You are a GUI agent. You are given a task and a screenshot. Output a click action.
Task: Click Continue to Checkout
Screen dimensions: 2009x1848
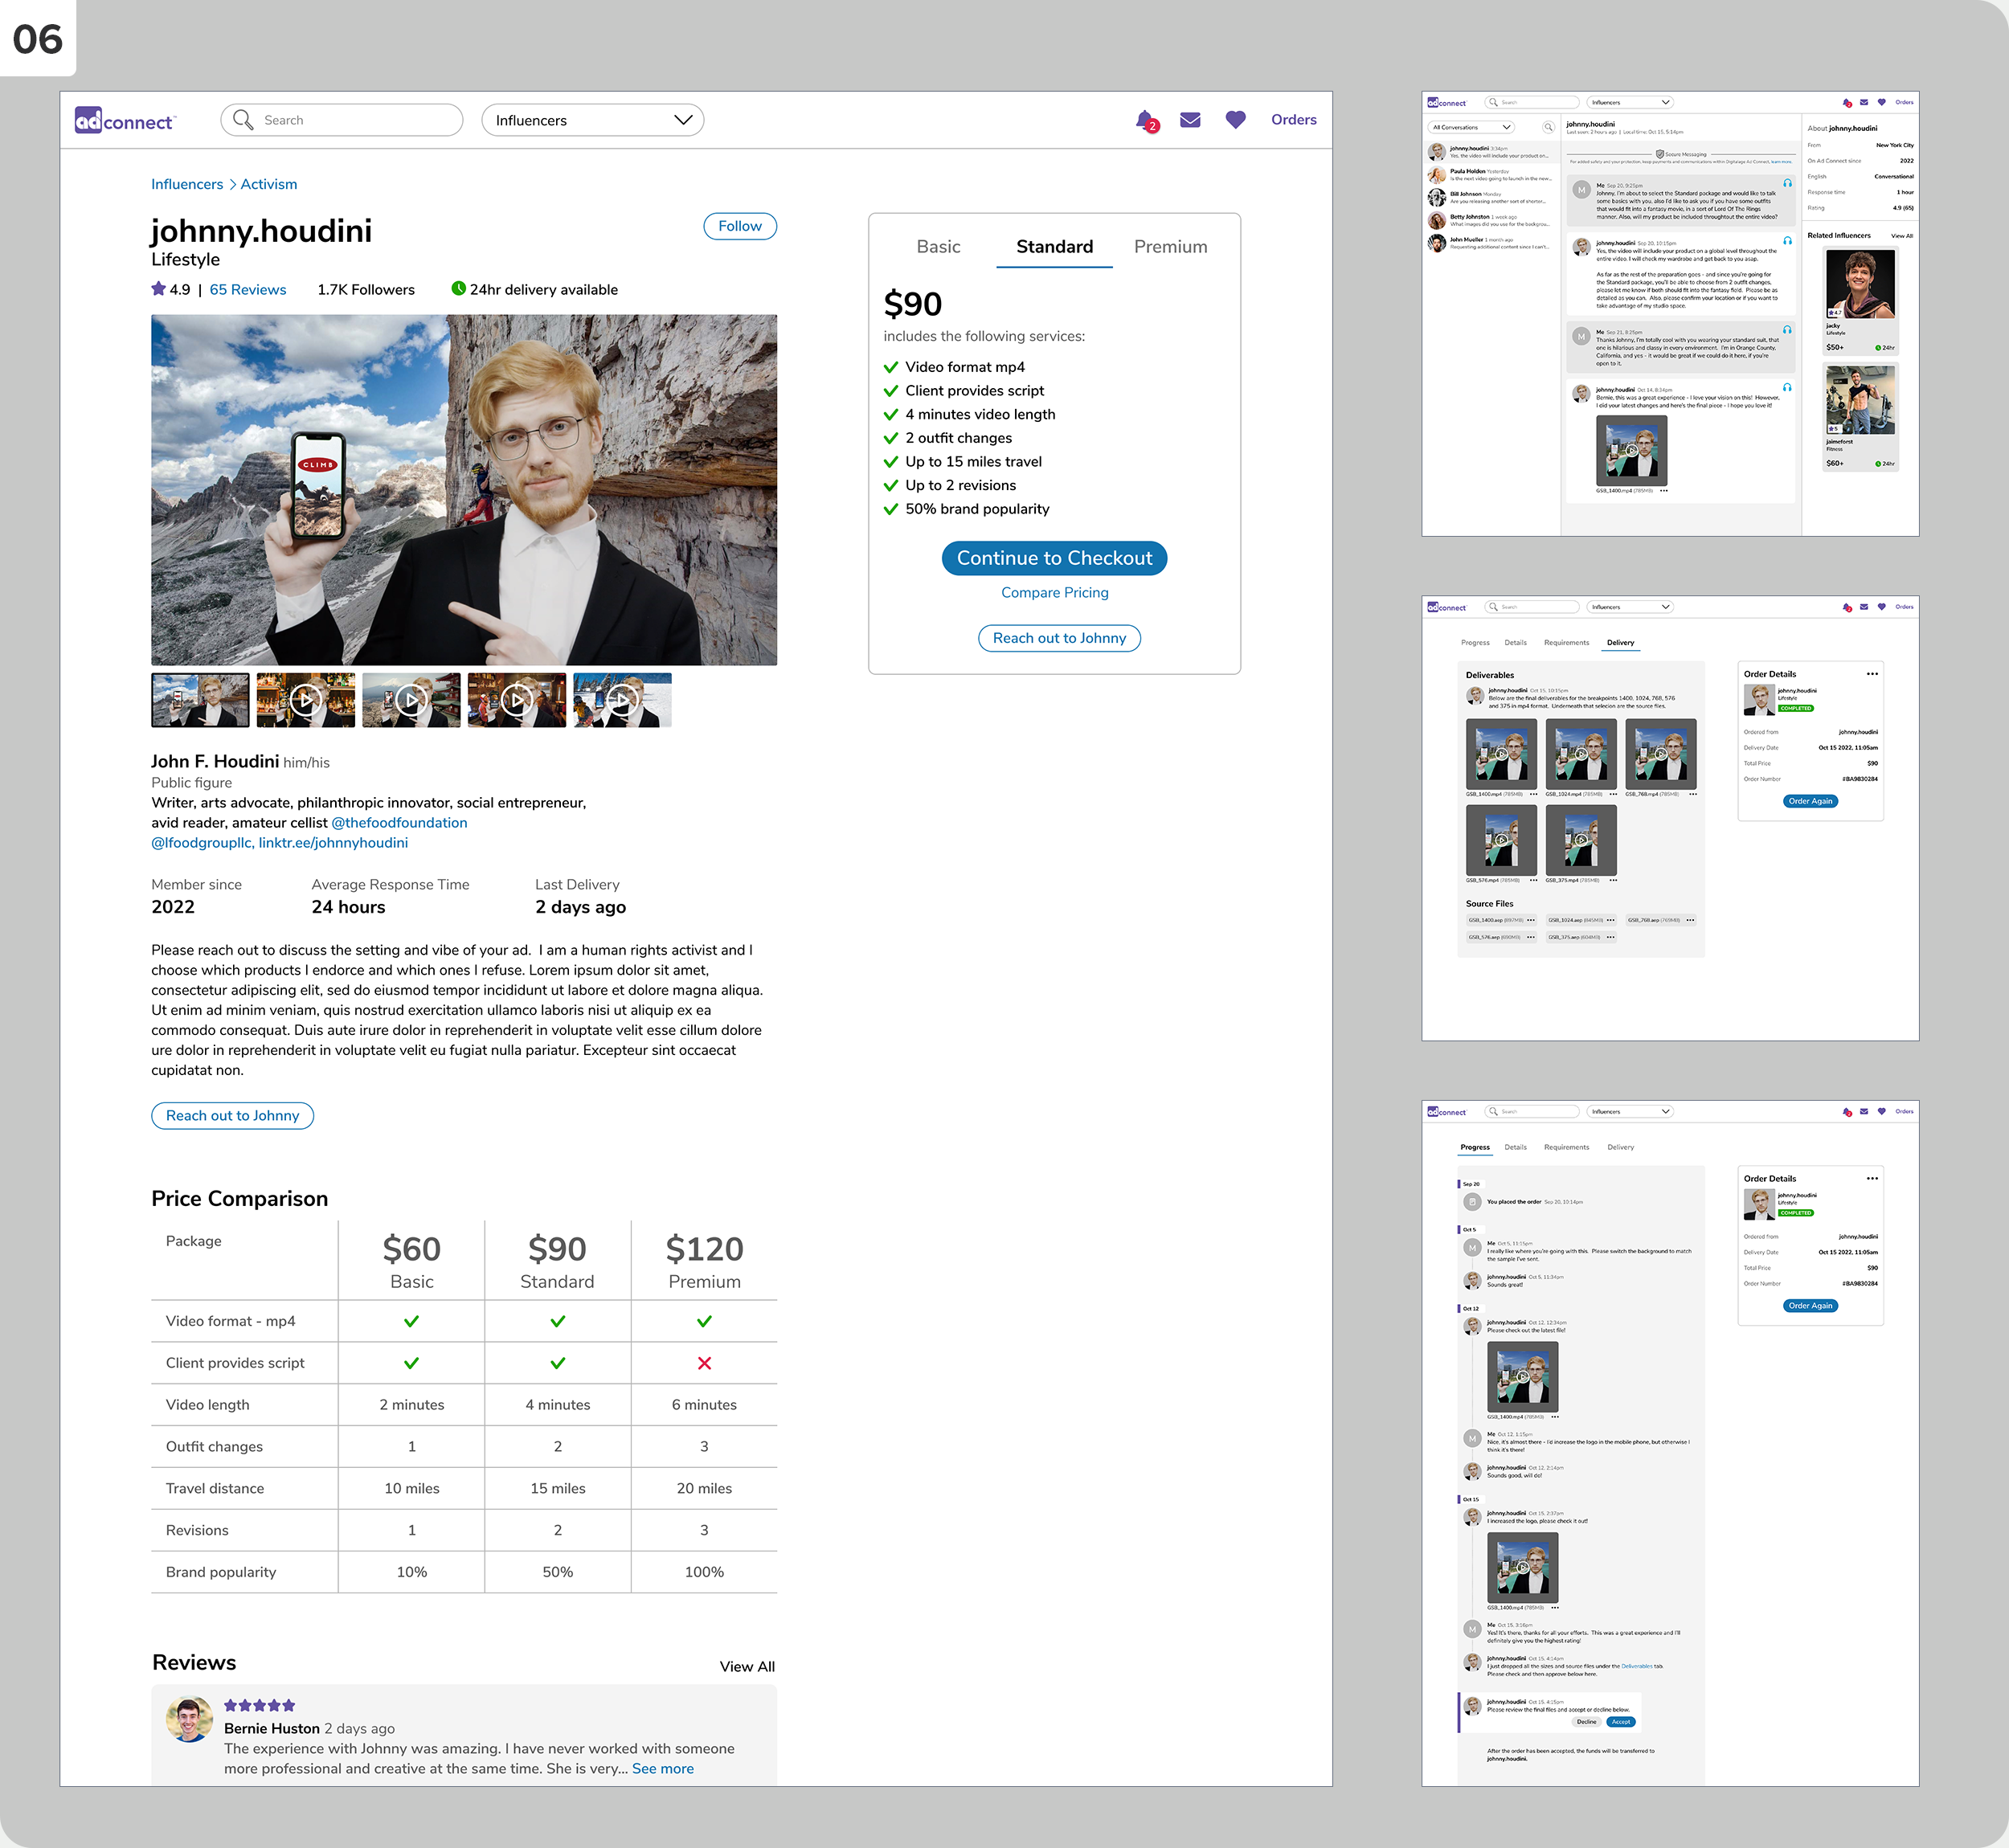pyautogui.click(x=1054, y=558)
